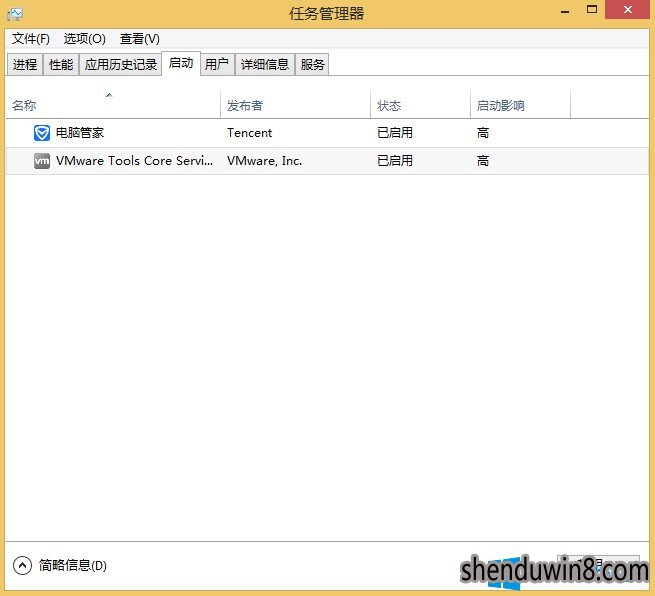Open the 选项(O) menu
Screen dimensions: 655x596
(84, 39)
